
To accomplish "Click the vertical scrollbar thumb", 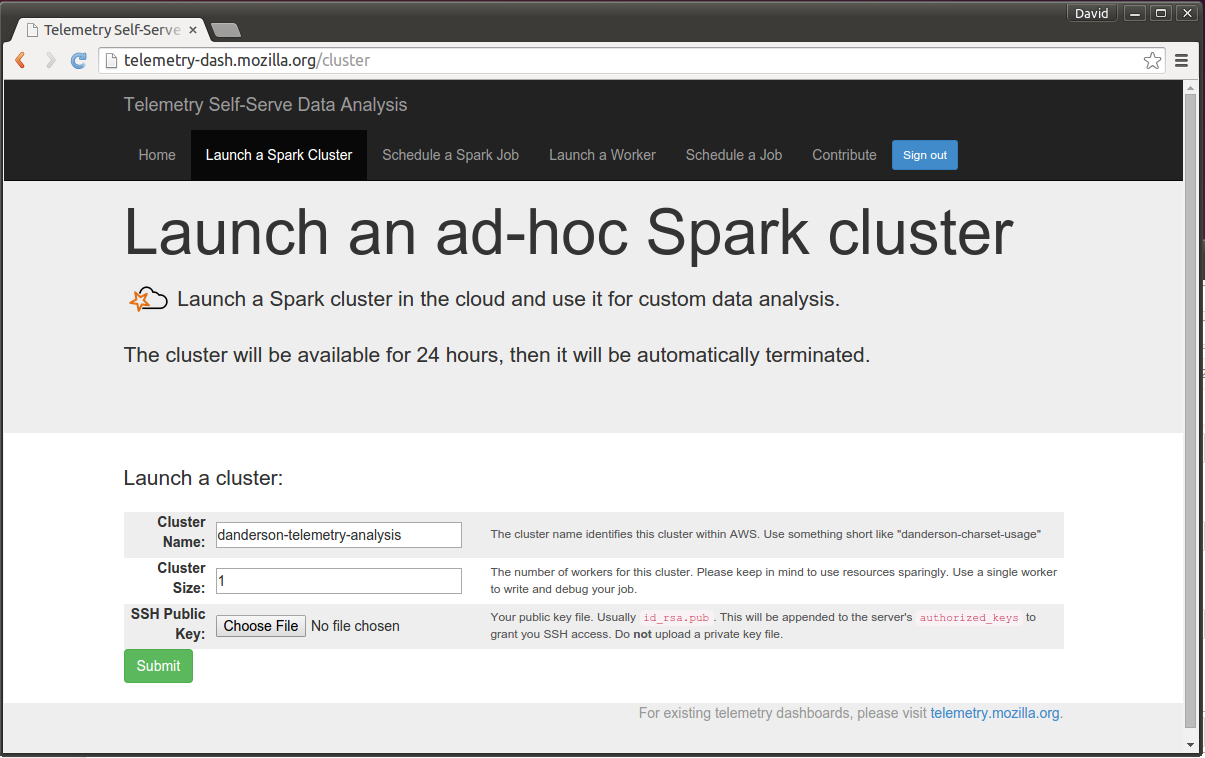I will (x=1190, y=411).
